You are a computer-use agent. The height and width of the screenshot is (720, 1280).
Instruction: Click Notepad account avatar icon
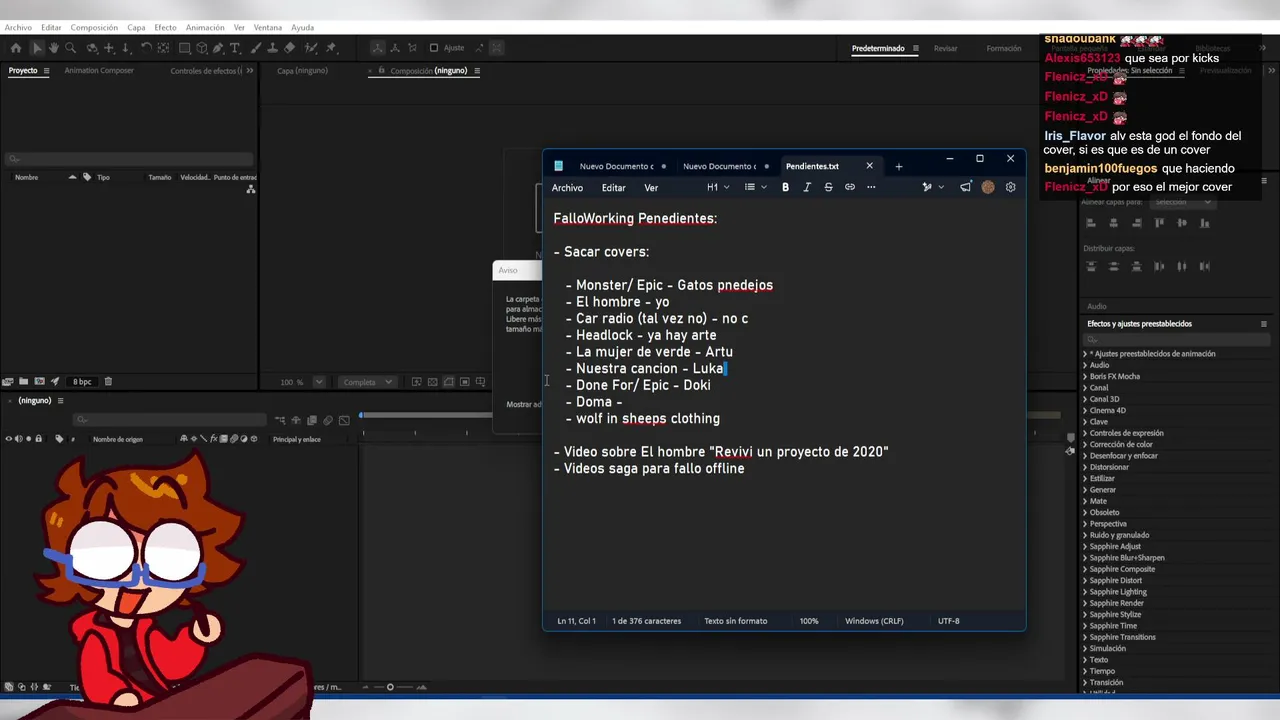tap(988, 187)
